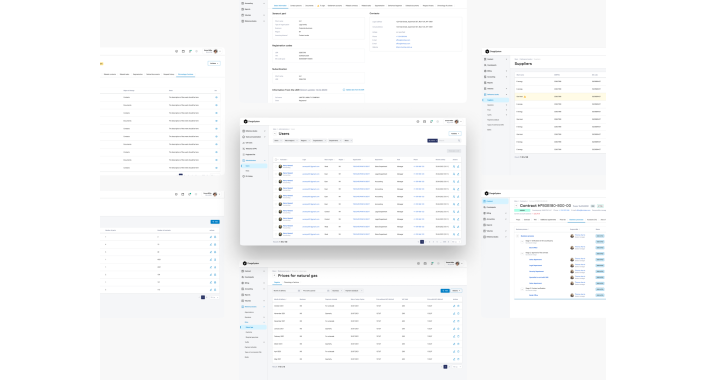Click the edit icon on the last Prices table row
The height and width of the screenshot is (380, 707).
point(454,359)
